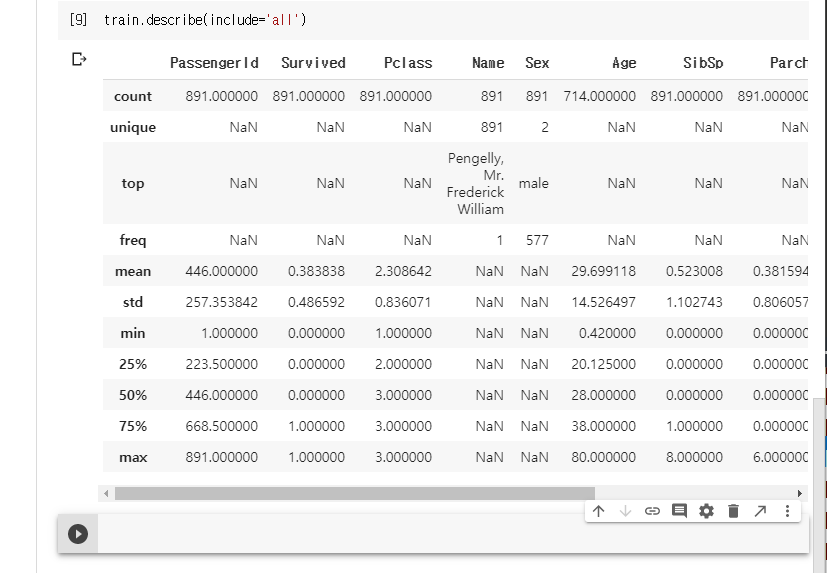The height and width of the screenshot is (573, 827).
Task: Add a comment to the cell
Action: [679, 511]
